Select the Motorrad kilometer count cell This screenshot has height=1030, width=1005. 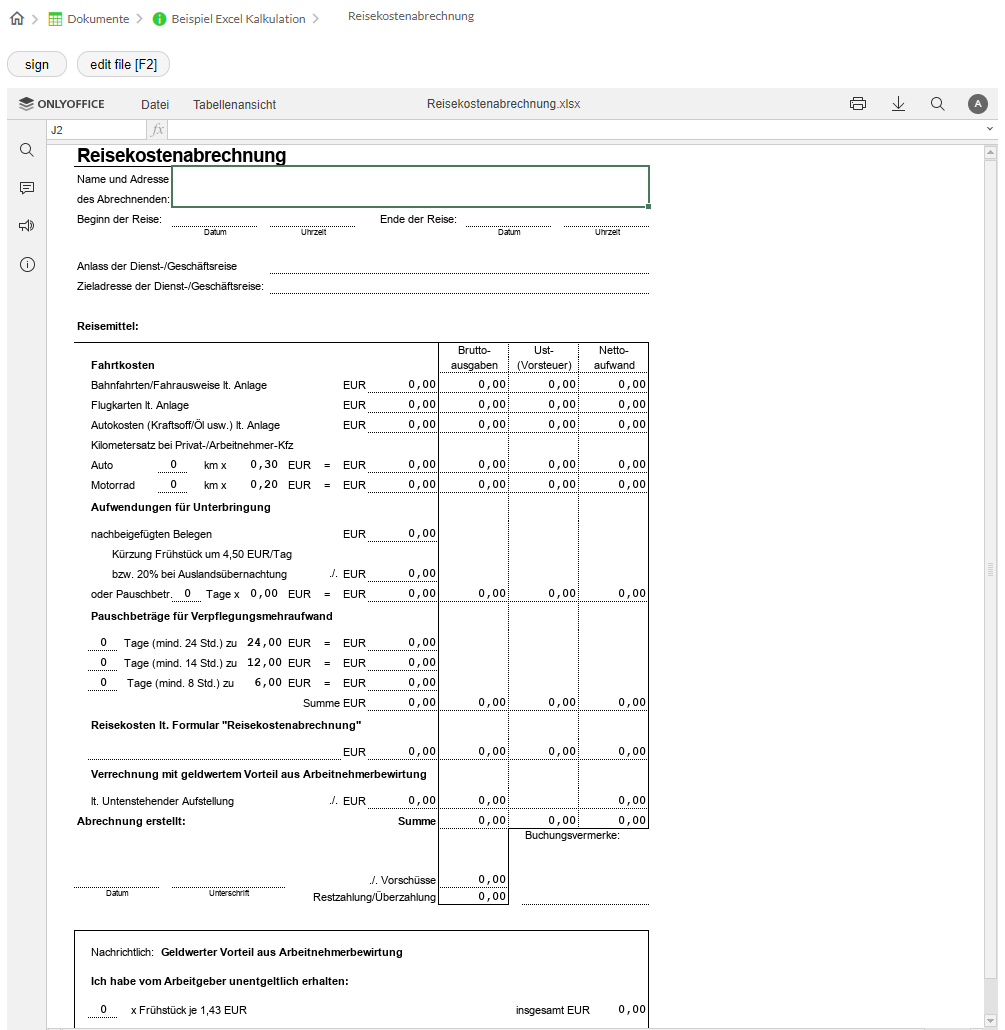(x=173, y=485)
